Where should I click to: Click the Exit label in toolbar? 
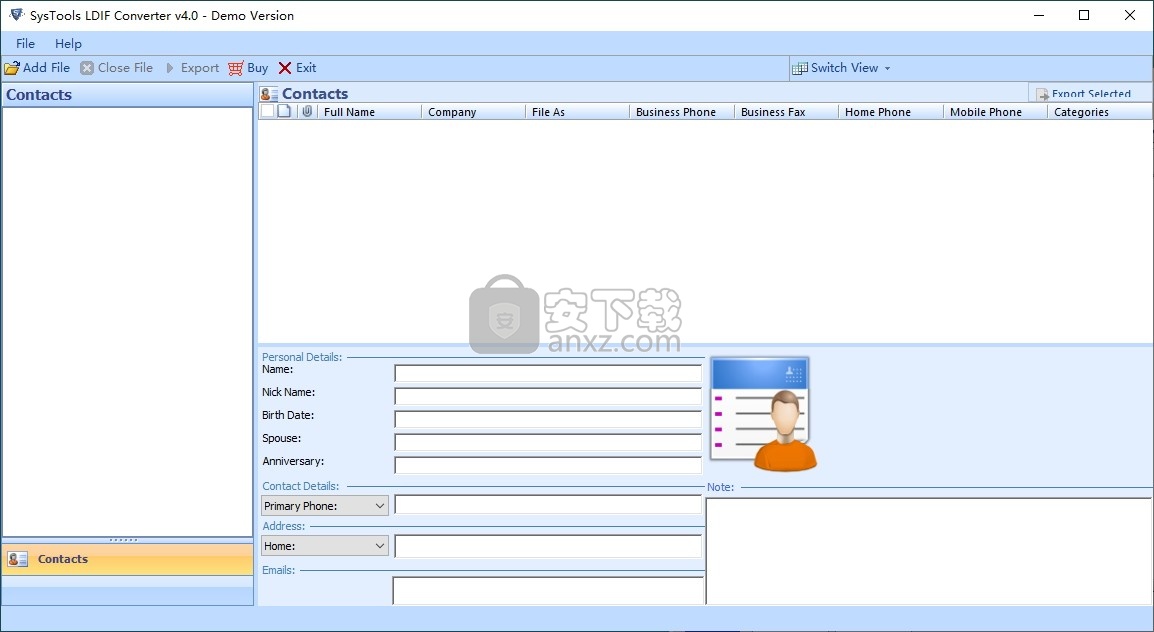click(x=306, y=68)
